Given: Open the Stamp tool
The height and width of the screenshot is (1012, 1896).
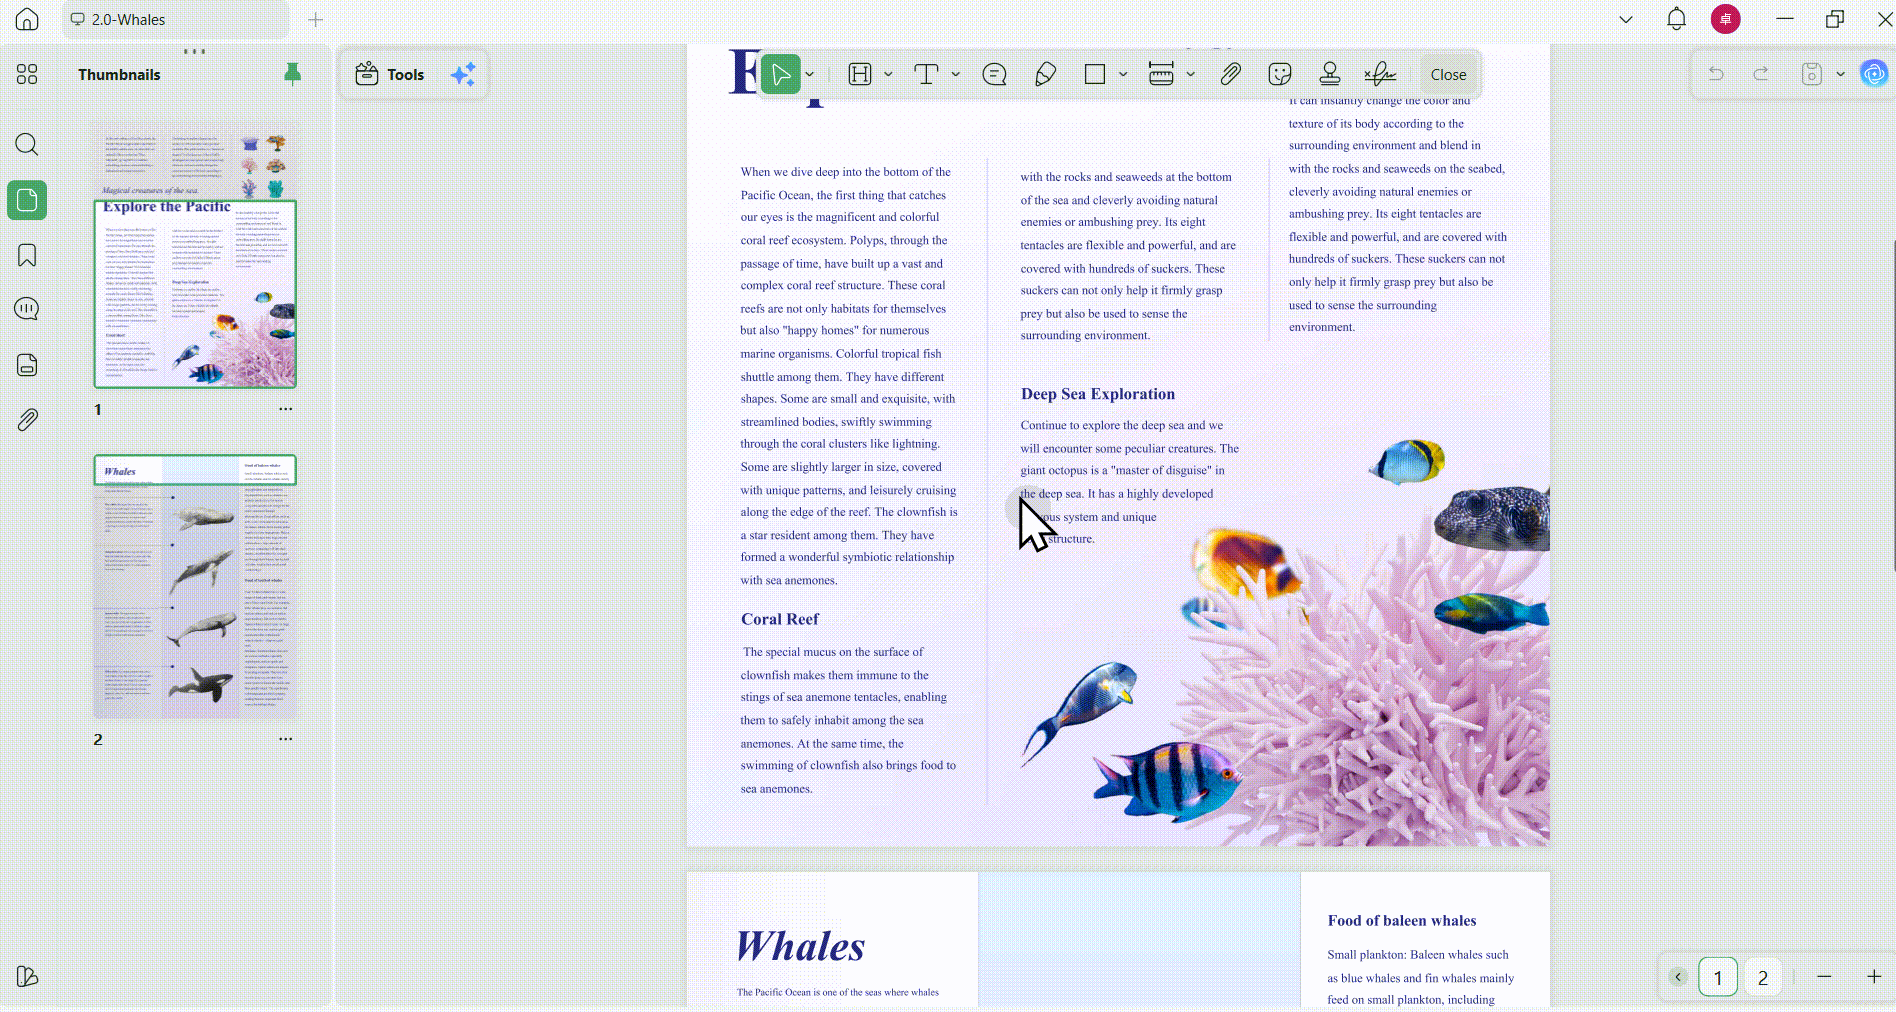Looking at the screenshot, I should click(1330, 74).
